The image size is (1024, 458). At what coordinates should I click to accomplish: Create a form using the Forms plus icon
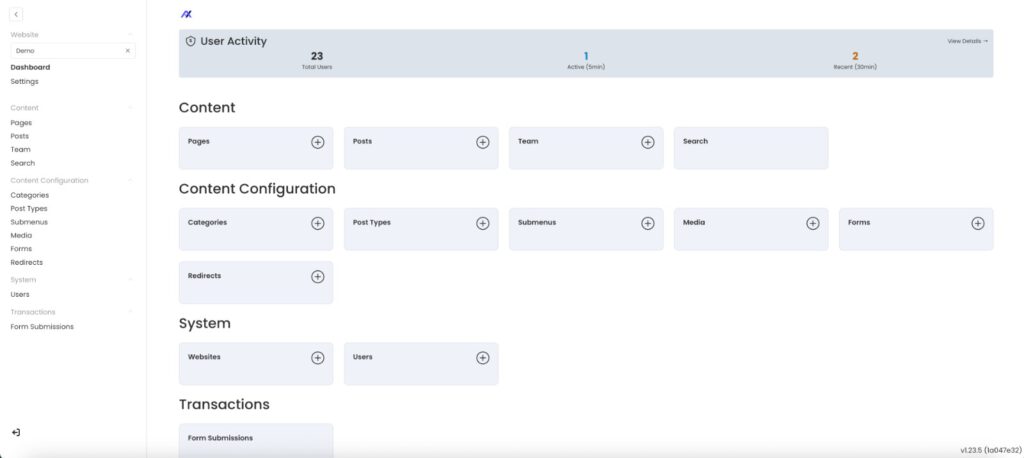tap(977, 223)
